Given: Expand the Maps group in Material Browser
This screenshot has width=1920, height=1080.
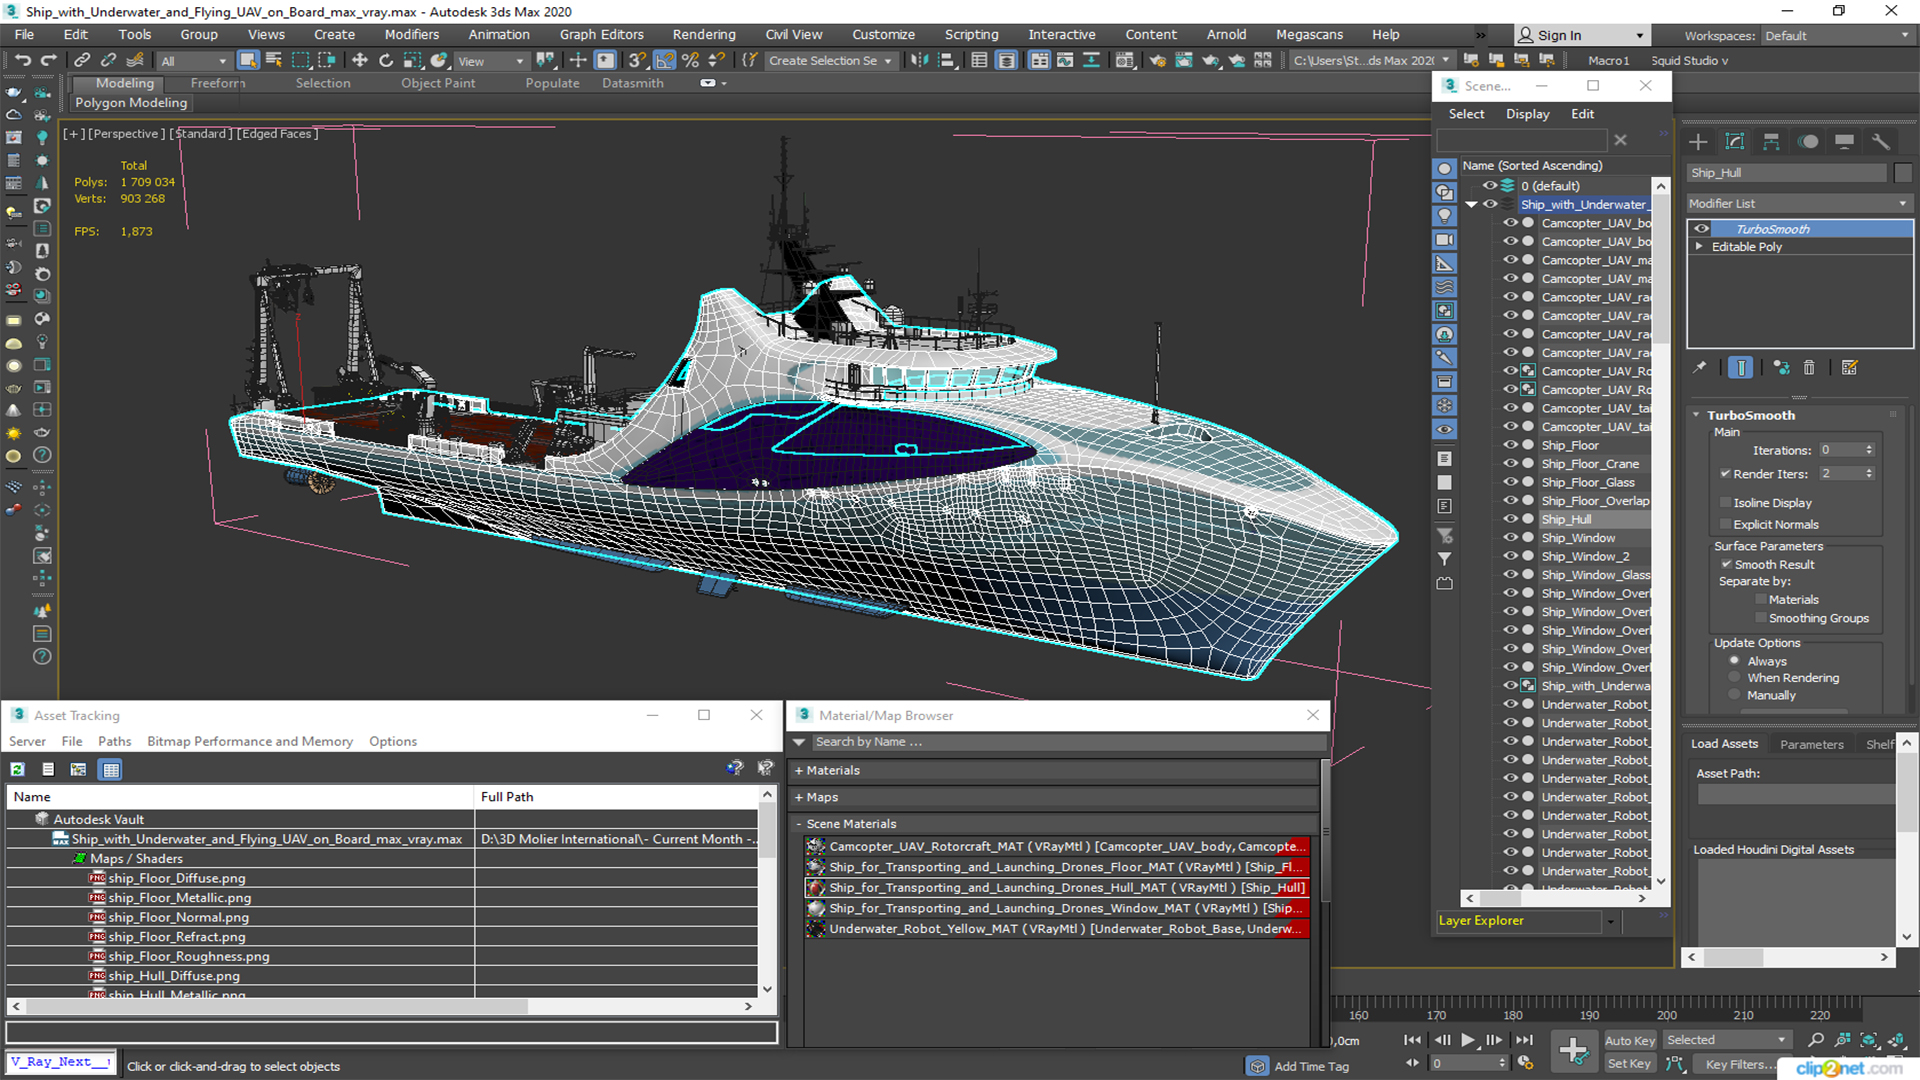Looking at the screenshot, I should 799,798.
